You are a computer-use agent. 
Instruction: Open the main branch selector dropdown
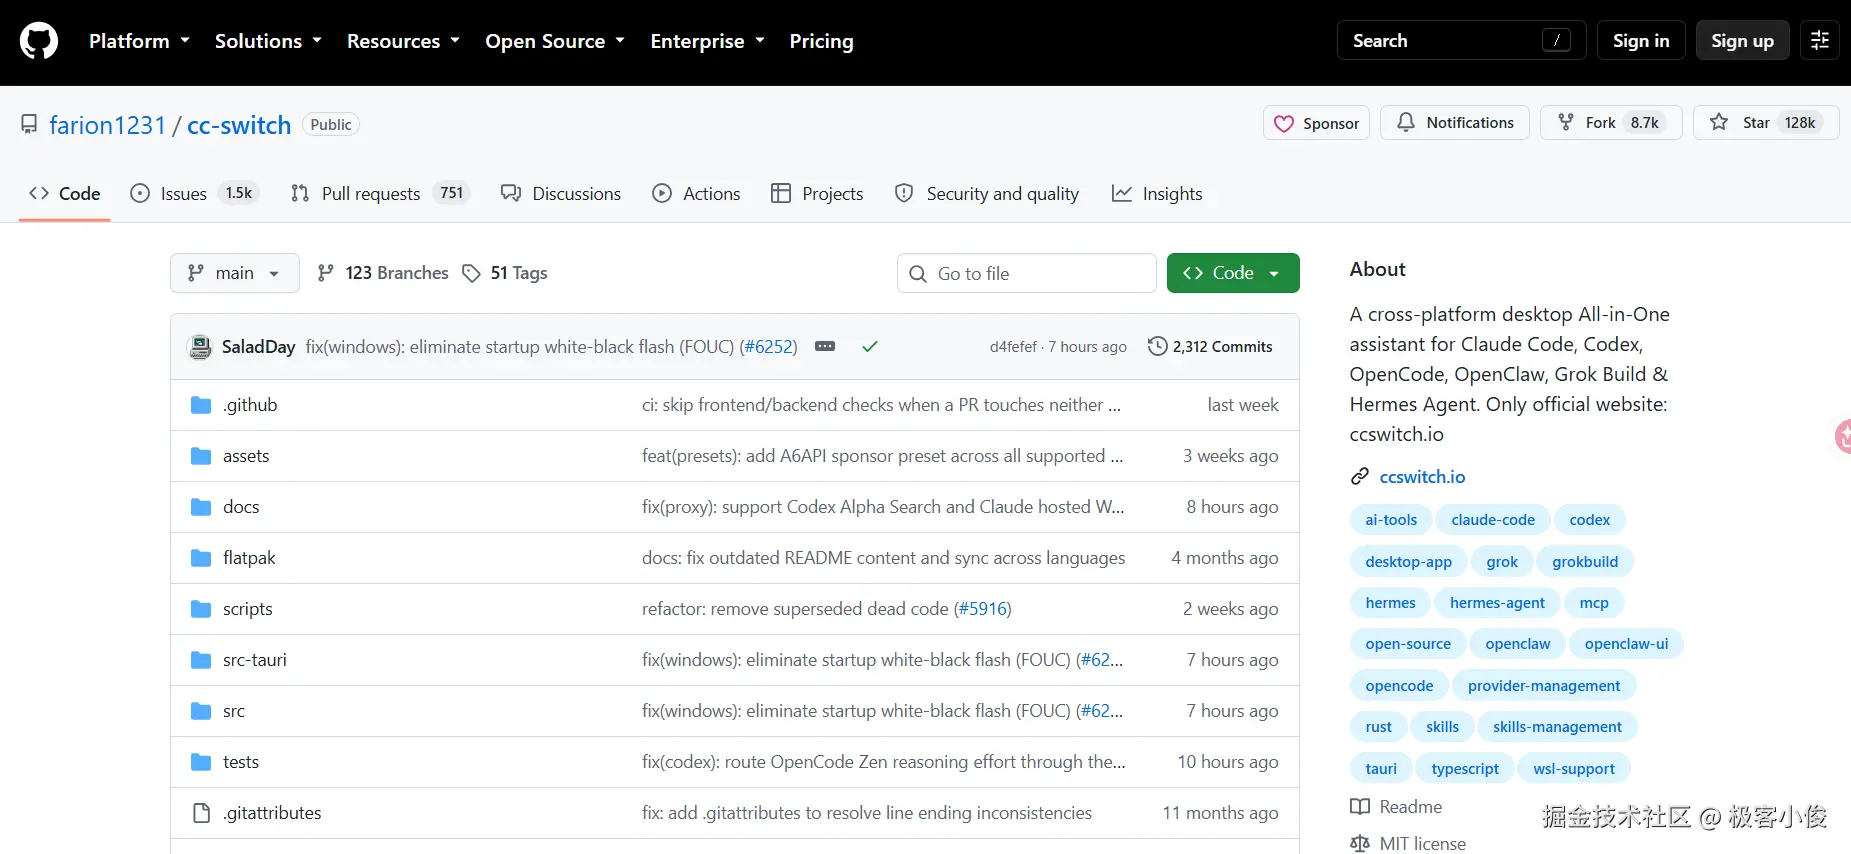[x=235, y=273]
